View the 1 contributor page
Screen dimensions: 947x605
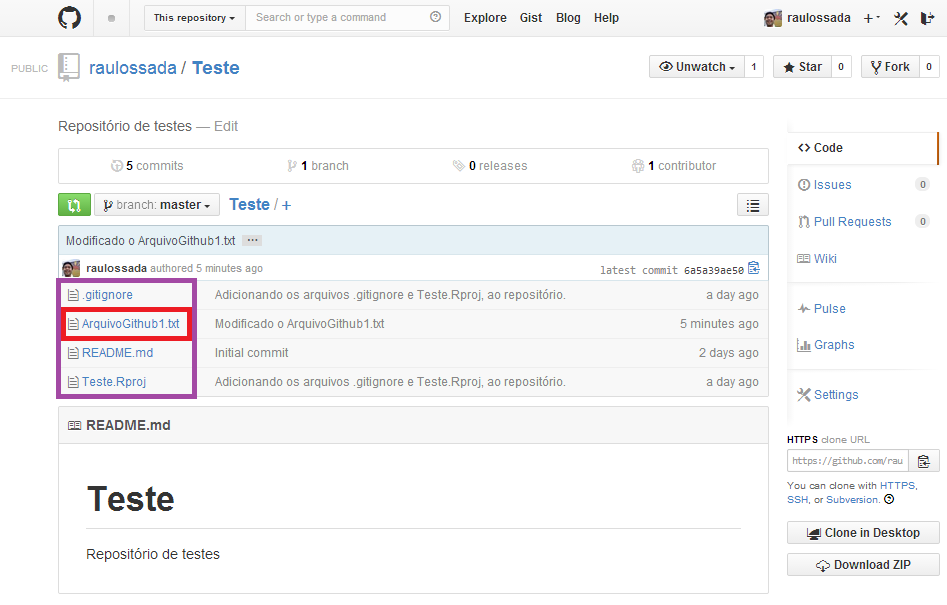click(674, 165)
